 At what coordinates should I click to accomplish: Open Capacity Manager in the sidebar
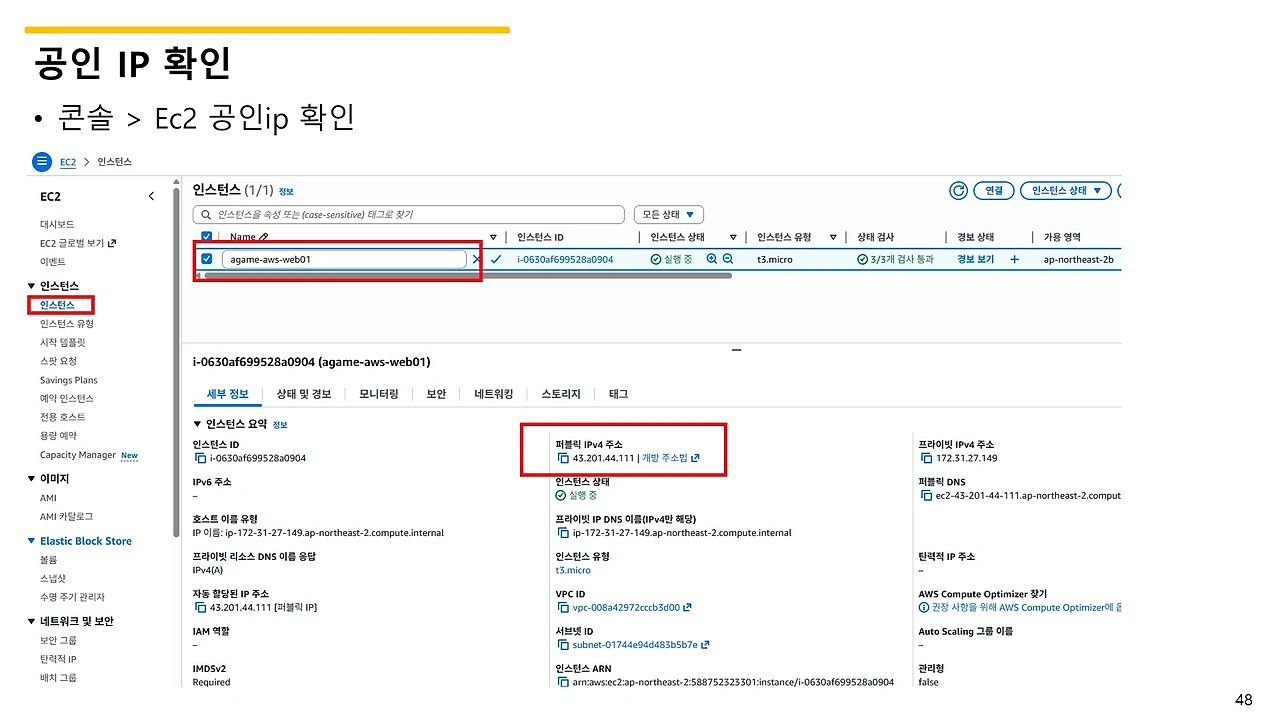pos(78,455)
